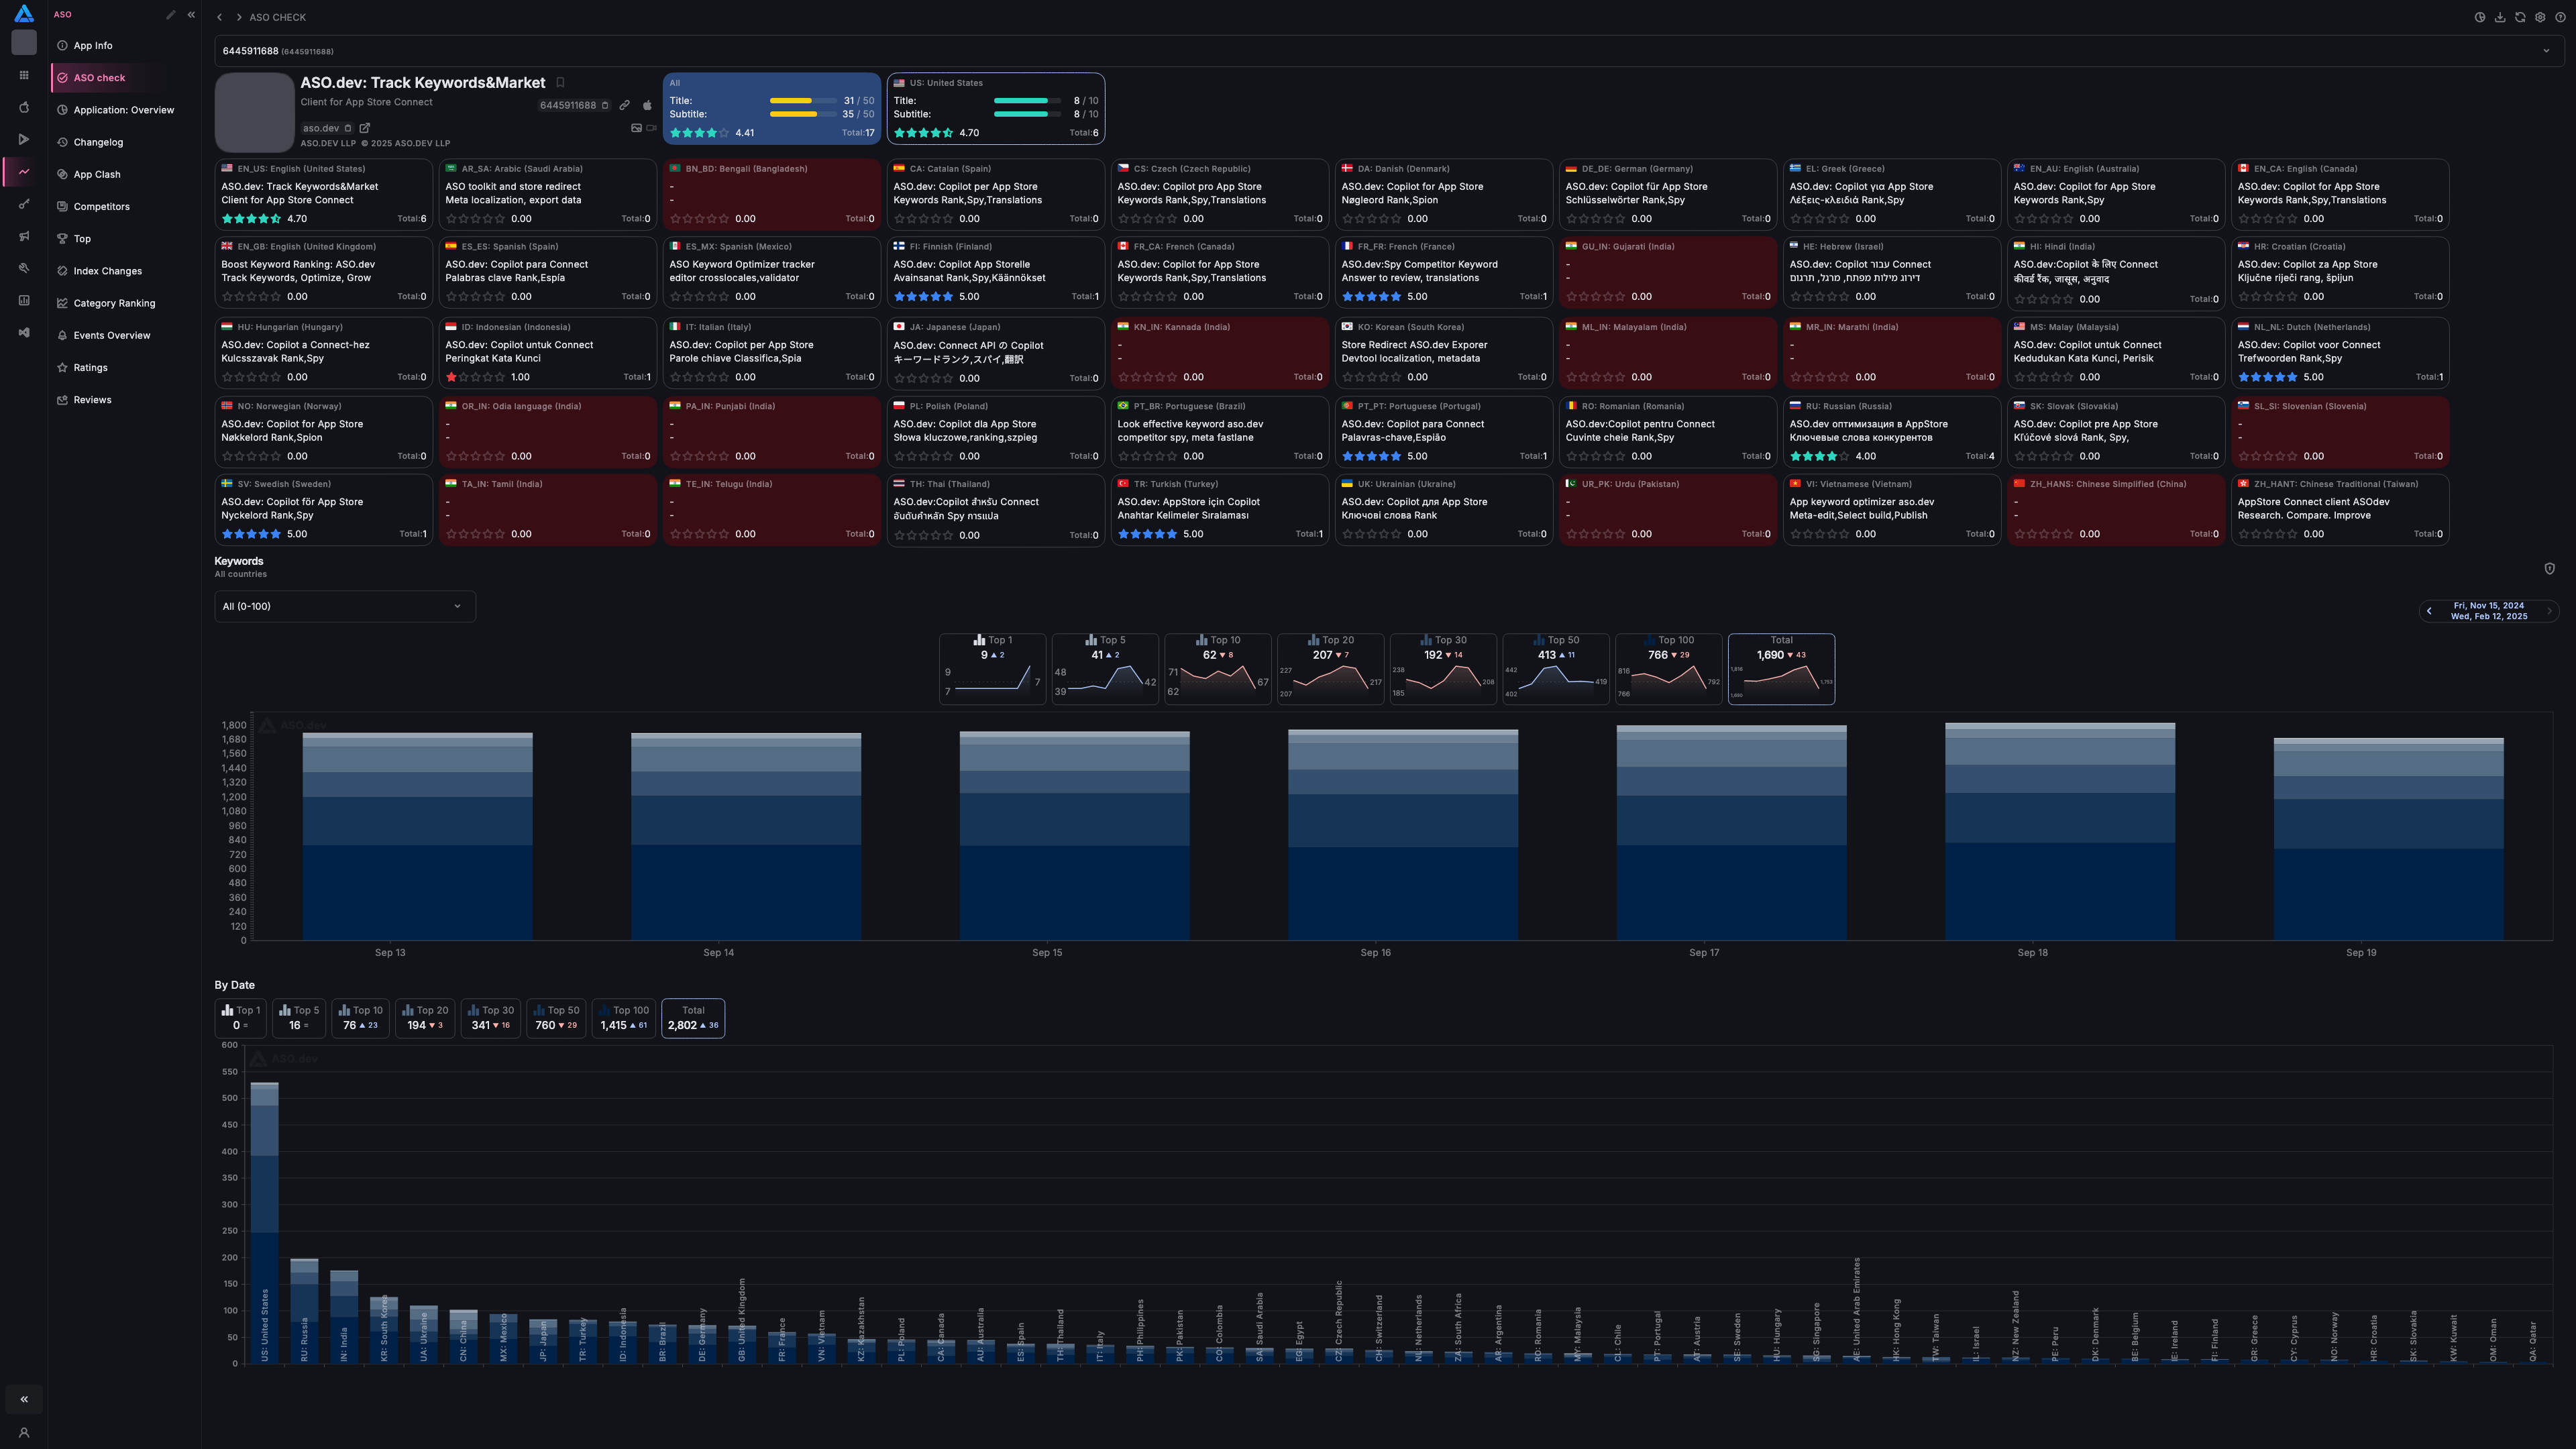Open the EN_GB English (United Kingdom) locale card

click(324, 272)
